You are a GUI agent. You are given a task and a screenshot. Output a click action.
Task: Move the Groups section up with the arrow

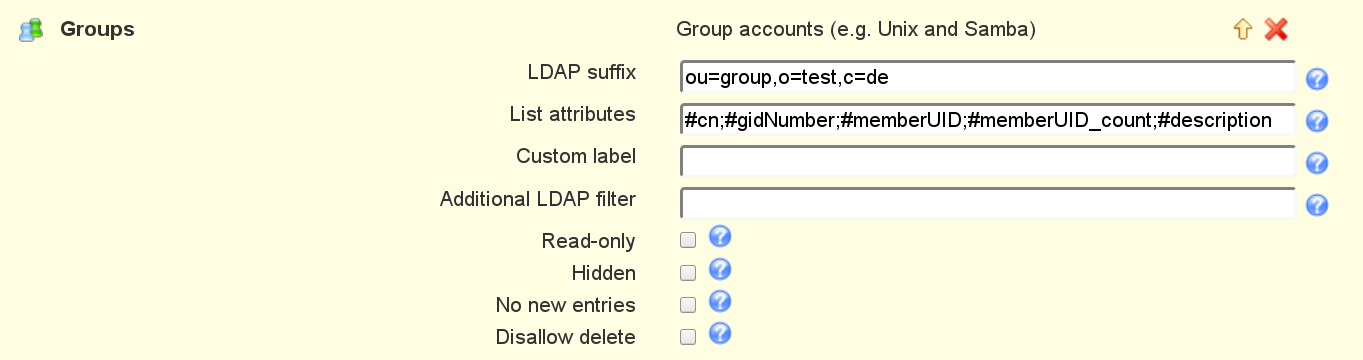point(1242,29)
